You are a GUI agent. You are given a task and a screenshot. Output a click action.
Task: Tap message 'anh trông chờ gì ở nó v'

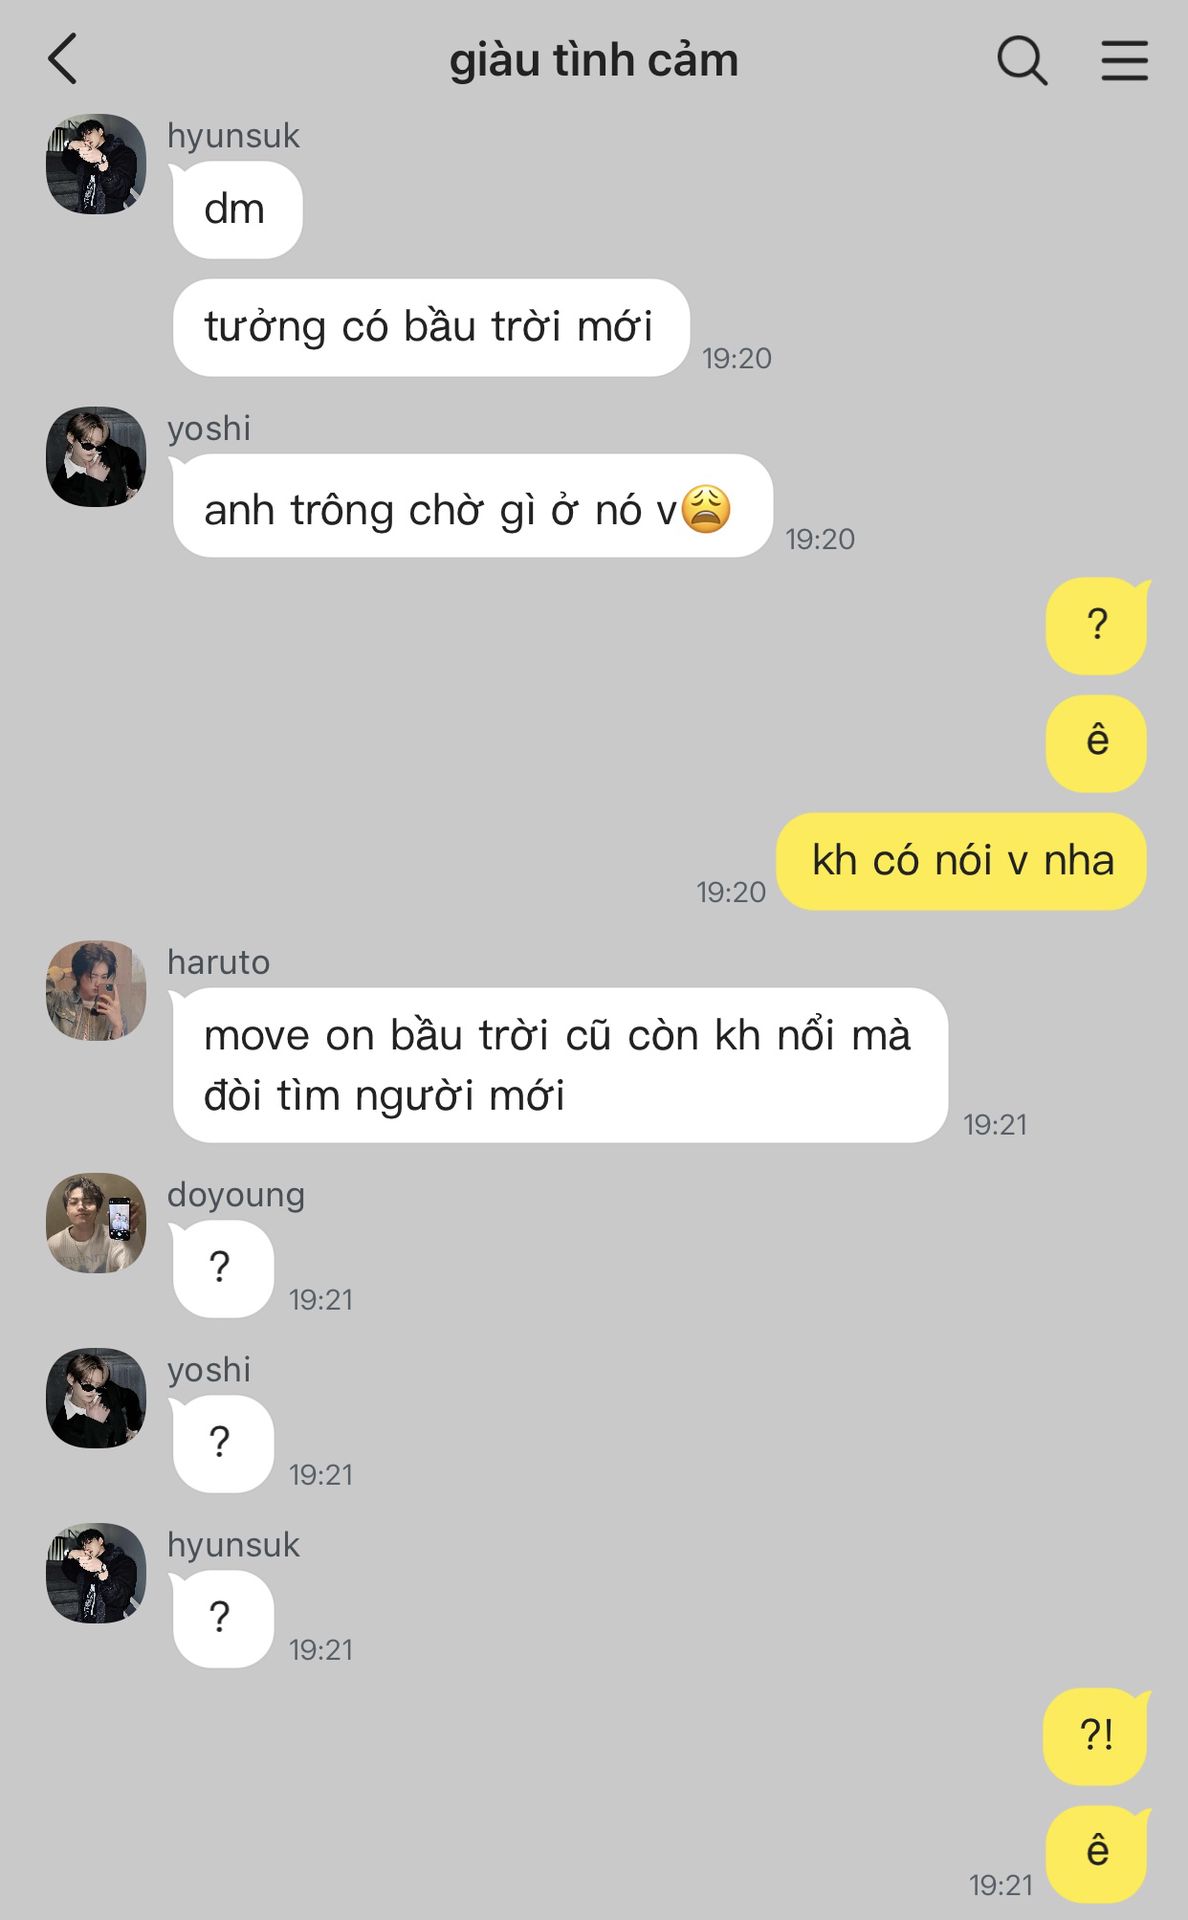[x=472, y=506]
